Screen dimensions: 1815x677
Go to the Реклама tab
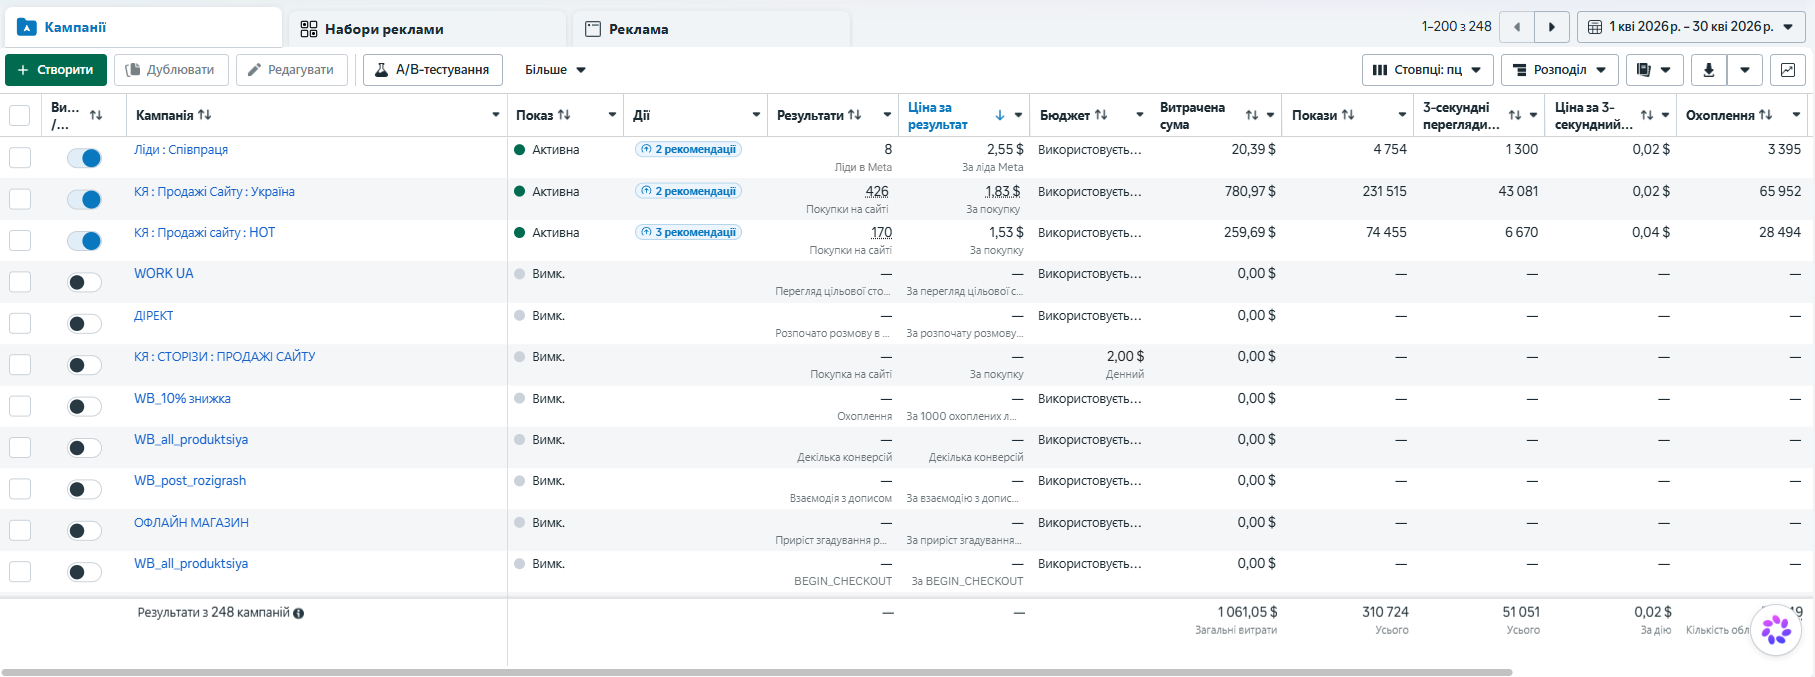point(711,29)
